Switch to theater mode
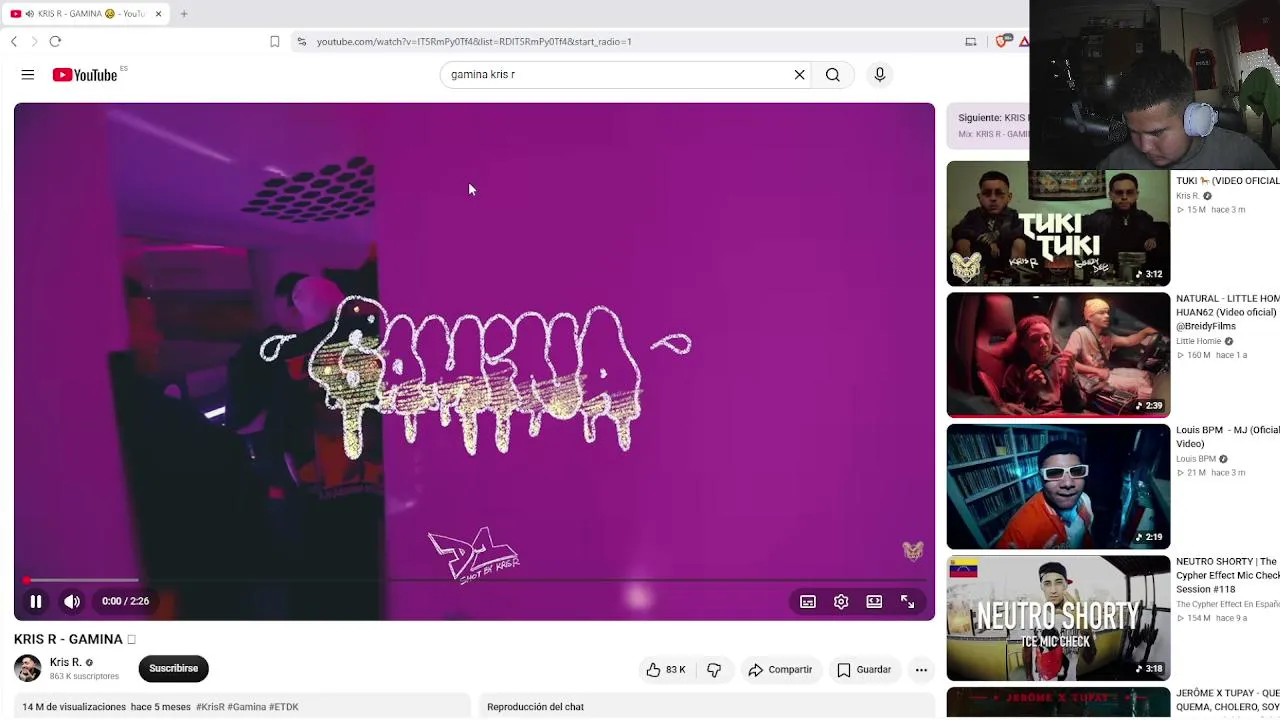 click(x=874, y=602)
